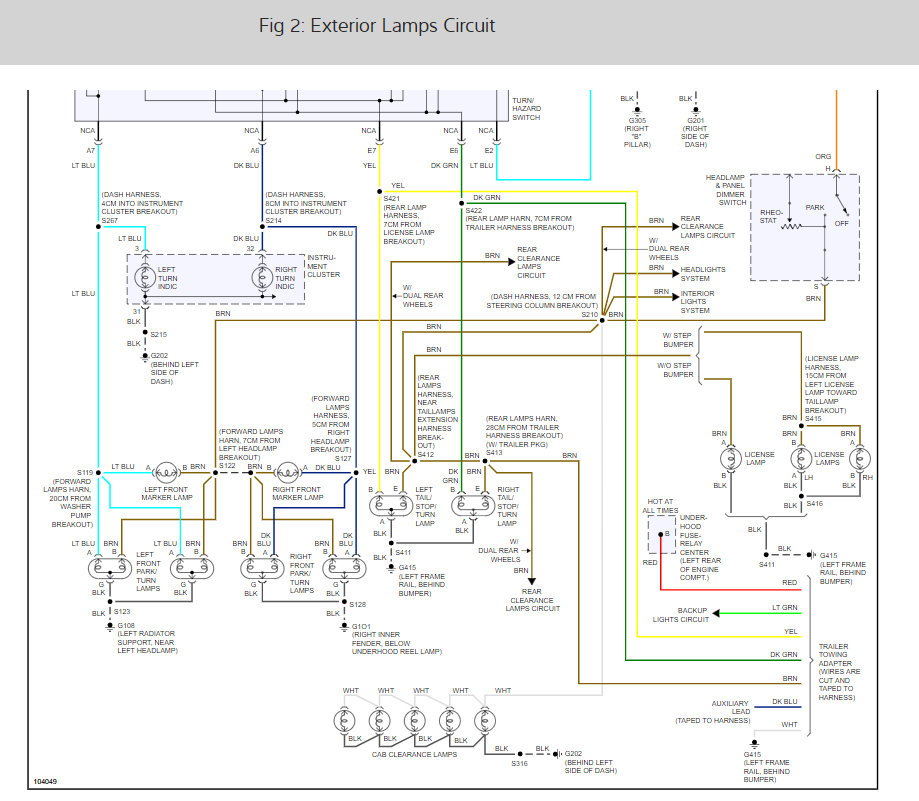The height and width of the screenshot is (801, 919).
Task: Click the CAB CLEARANCE LAMPS label
Action: (x=414, y=755)
